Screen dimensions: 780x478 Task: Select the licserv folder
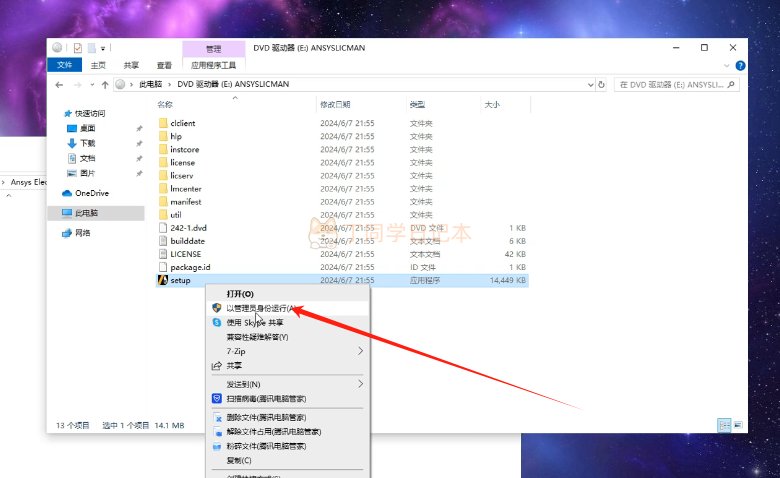(x=182, y=176)
